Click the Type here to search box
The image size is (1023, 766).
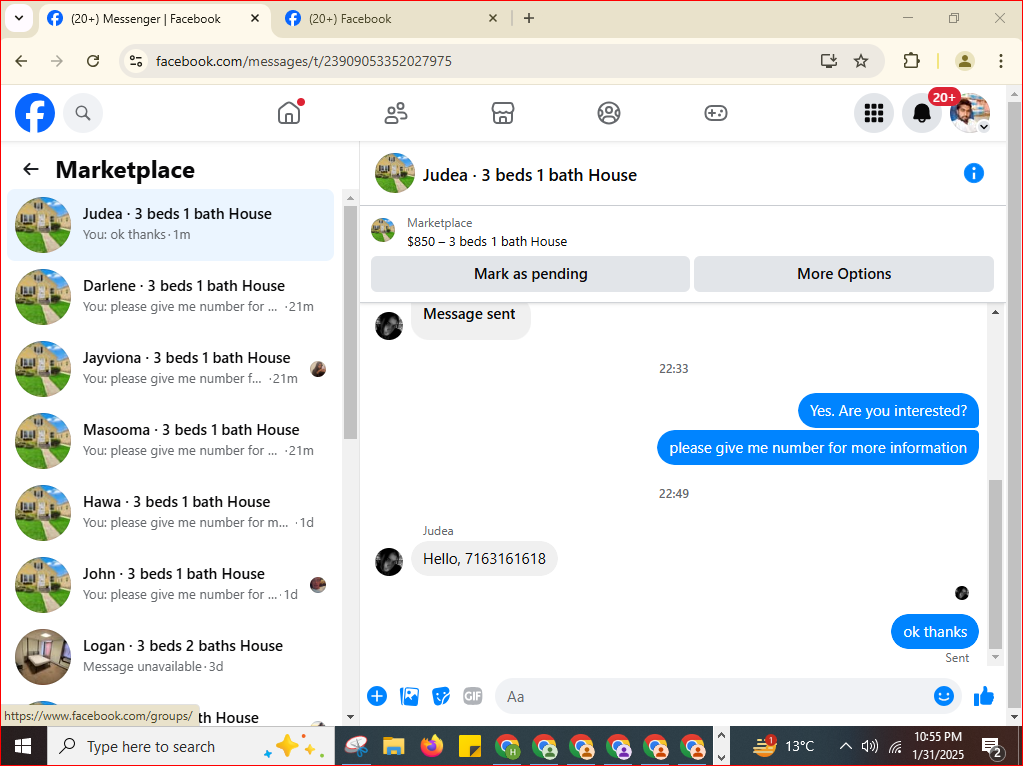(191, 746)
